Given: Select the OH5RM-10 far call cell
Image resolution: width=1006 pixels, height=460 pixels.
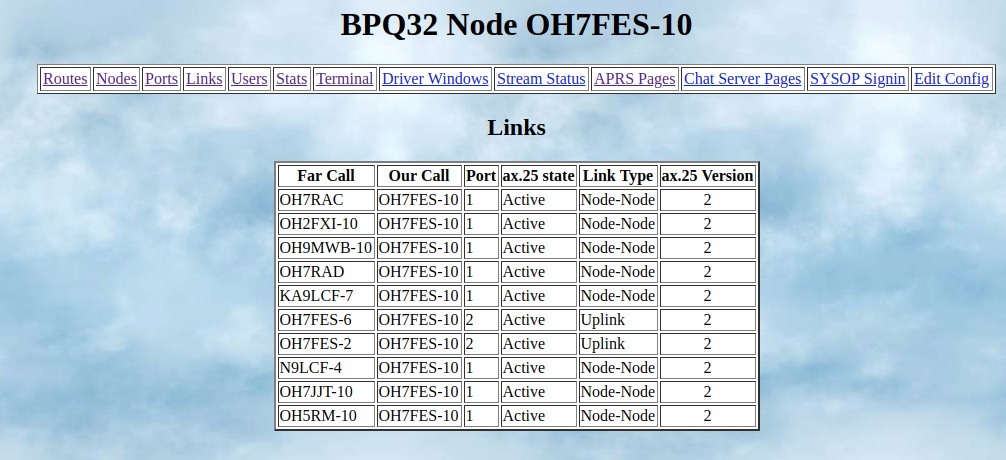Looking at the screenshot, I should coord(326,416).
